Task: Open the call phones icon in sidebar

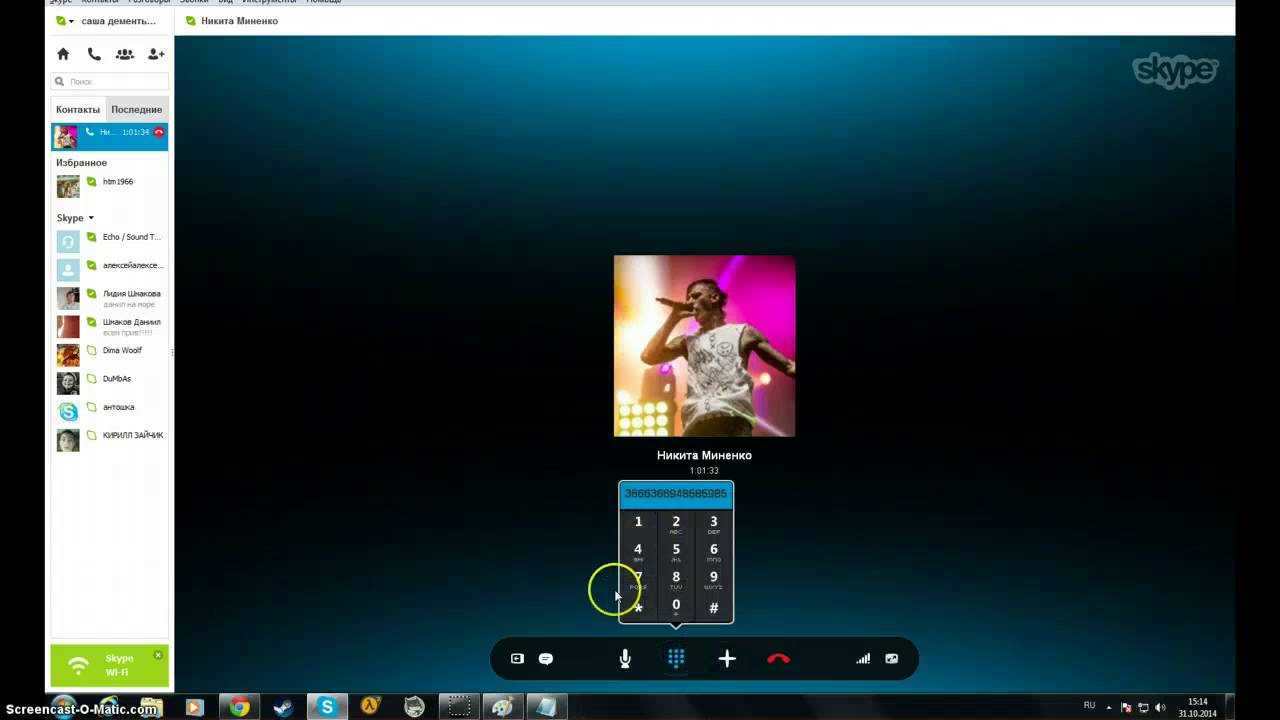Action: pos(94,54)
